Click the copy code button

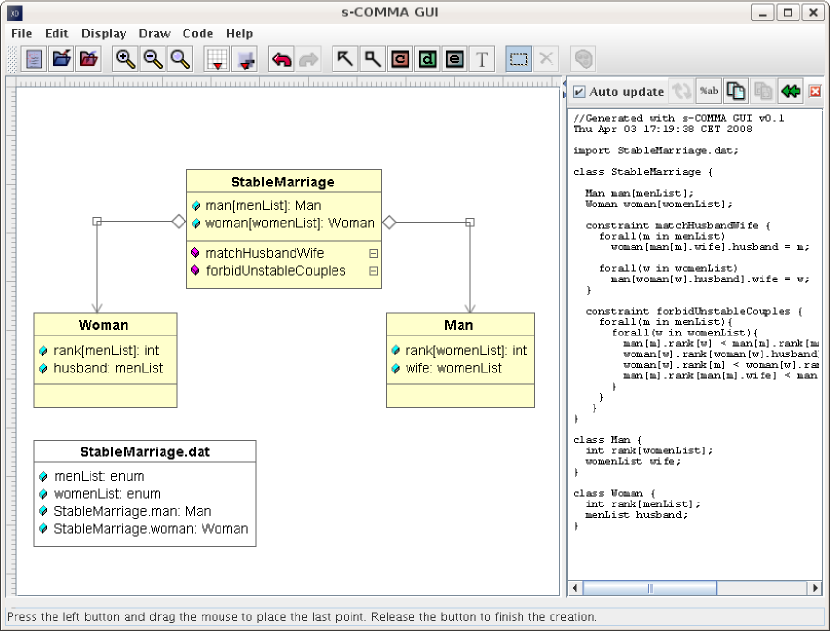coord(736,91)
